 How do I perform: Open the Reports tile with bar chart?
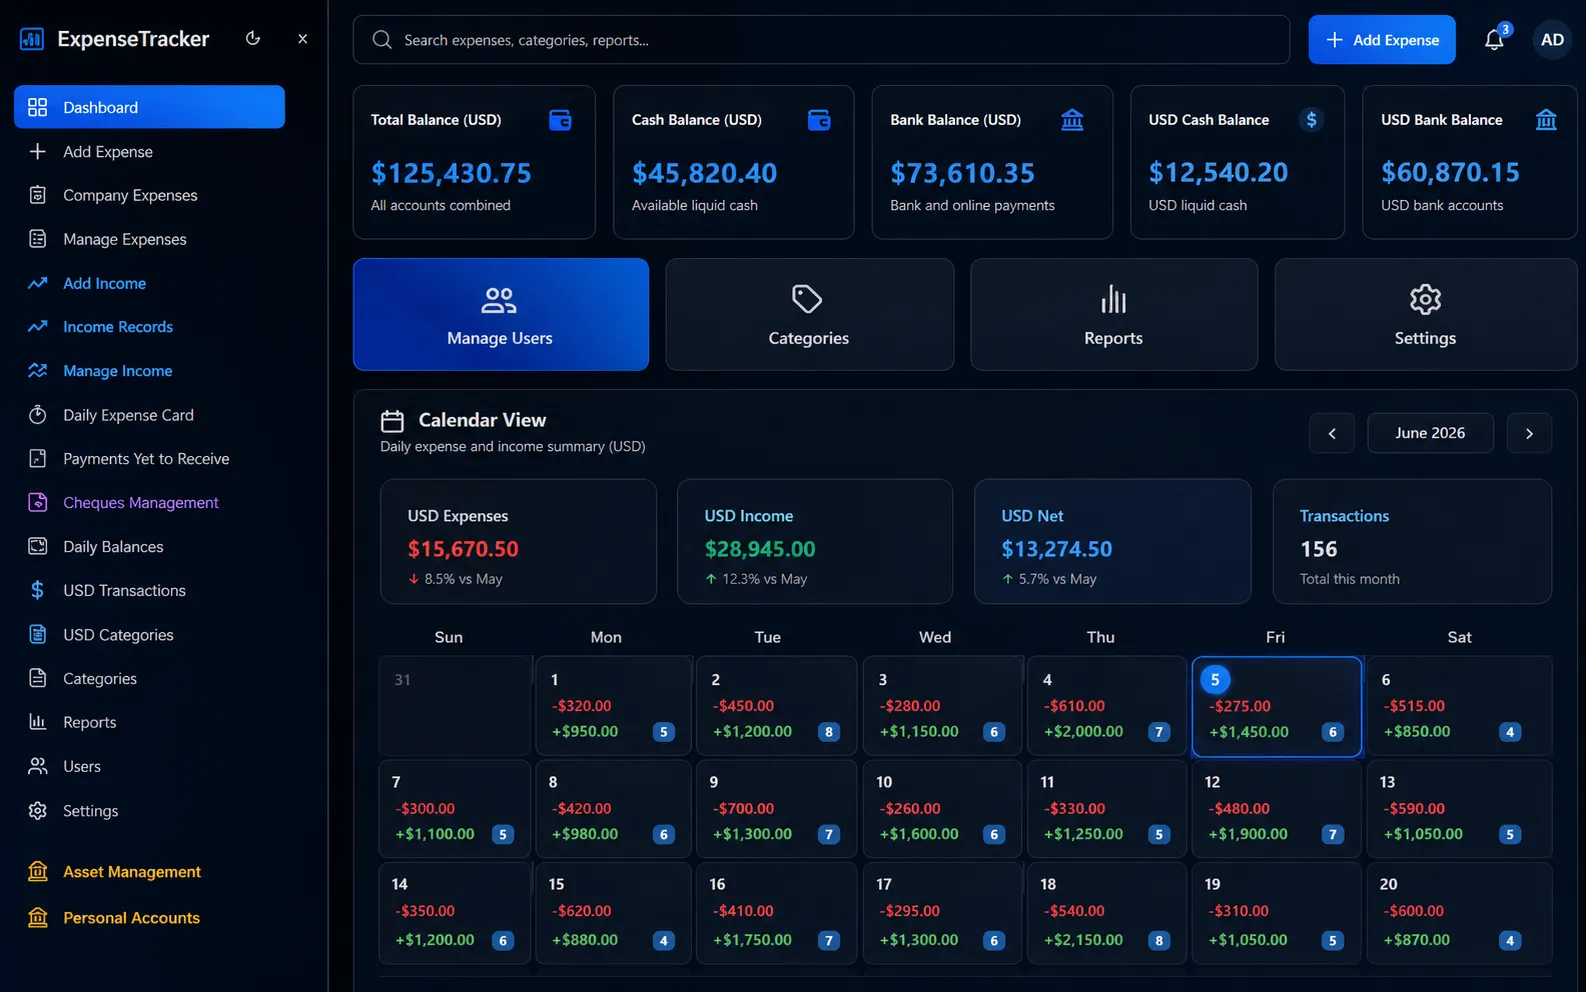pyautogui.click(x=1114, y=315)
